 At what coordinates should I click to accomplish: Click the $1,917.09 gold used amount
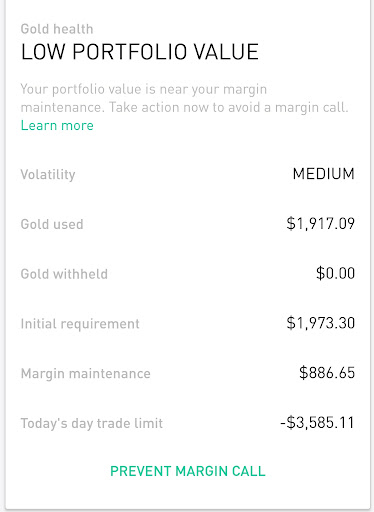coord(320,224)
